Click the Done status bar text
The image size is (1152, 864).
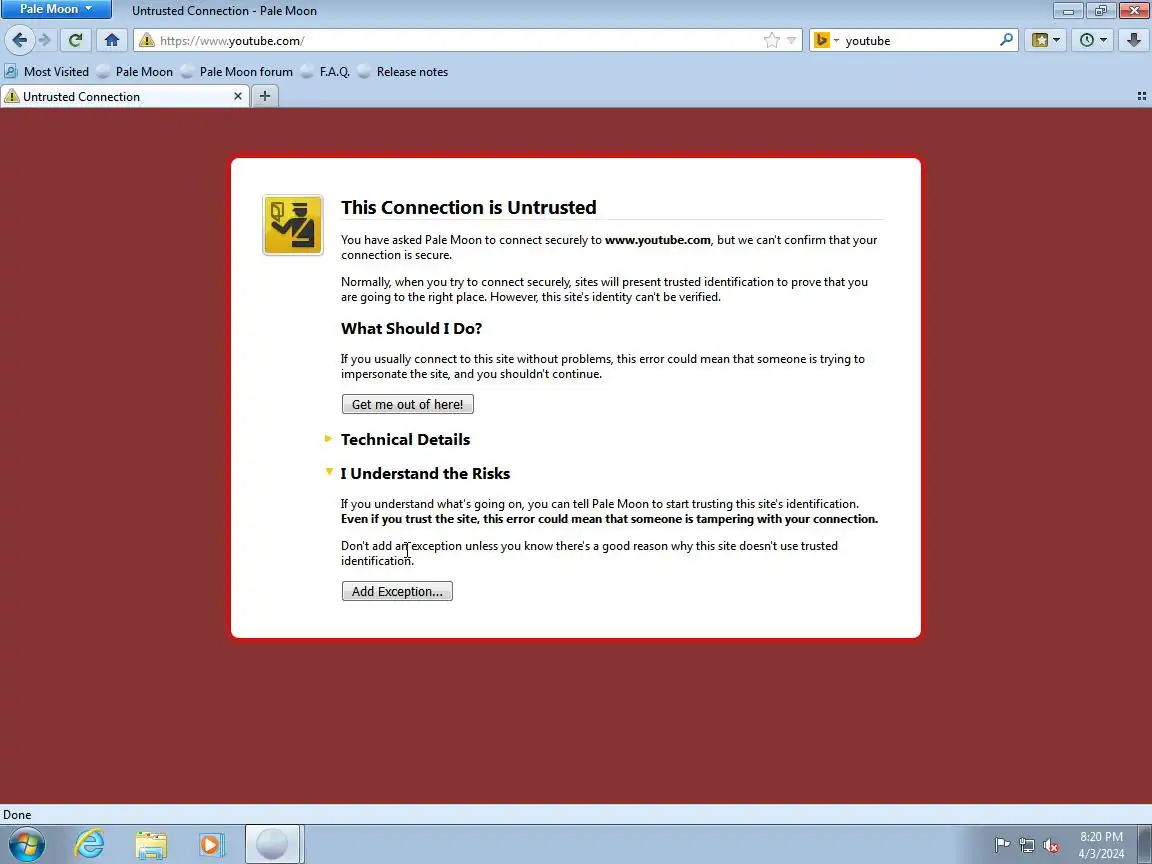17,815
